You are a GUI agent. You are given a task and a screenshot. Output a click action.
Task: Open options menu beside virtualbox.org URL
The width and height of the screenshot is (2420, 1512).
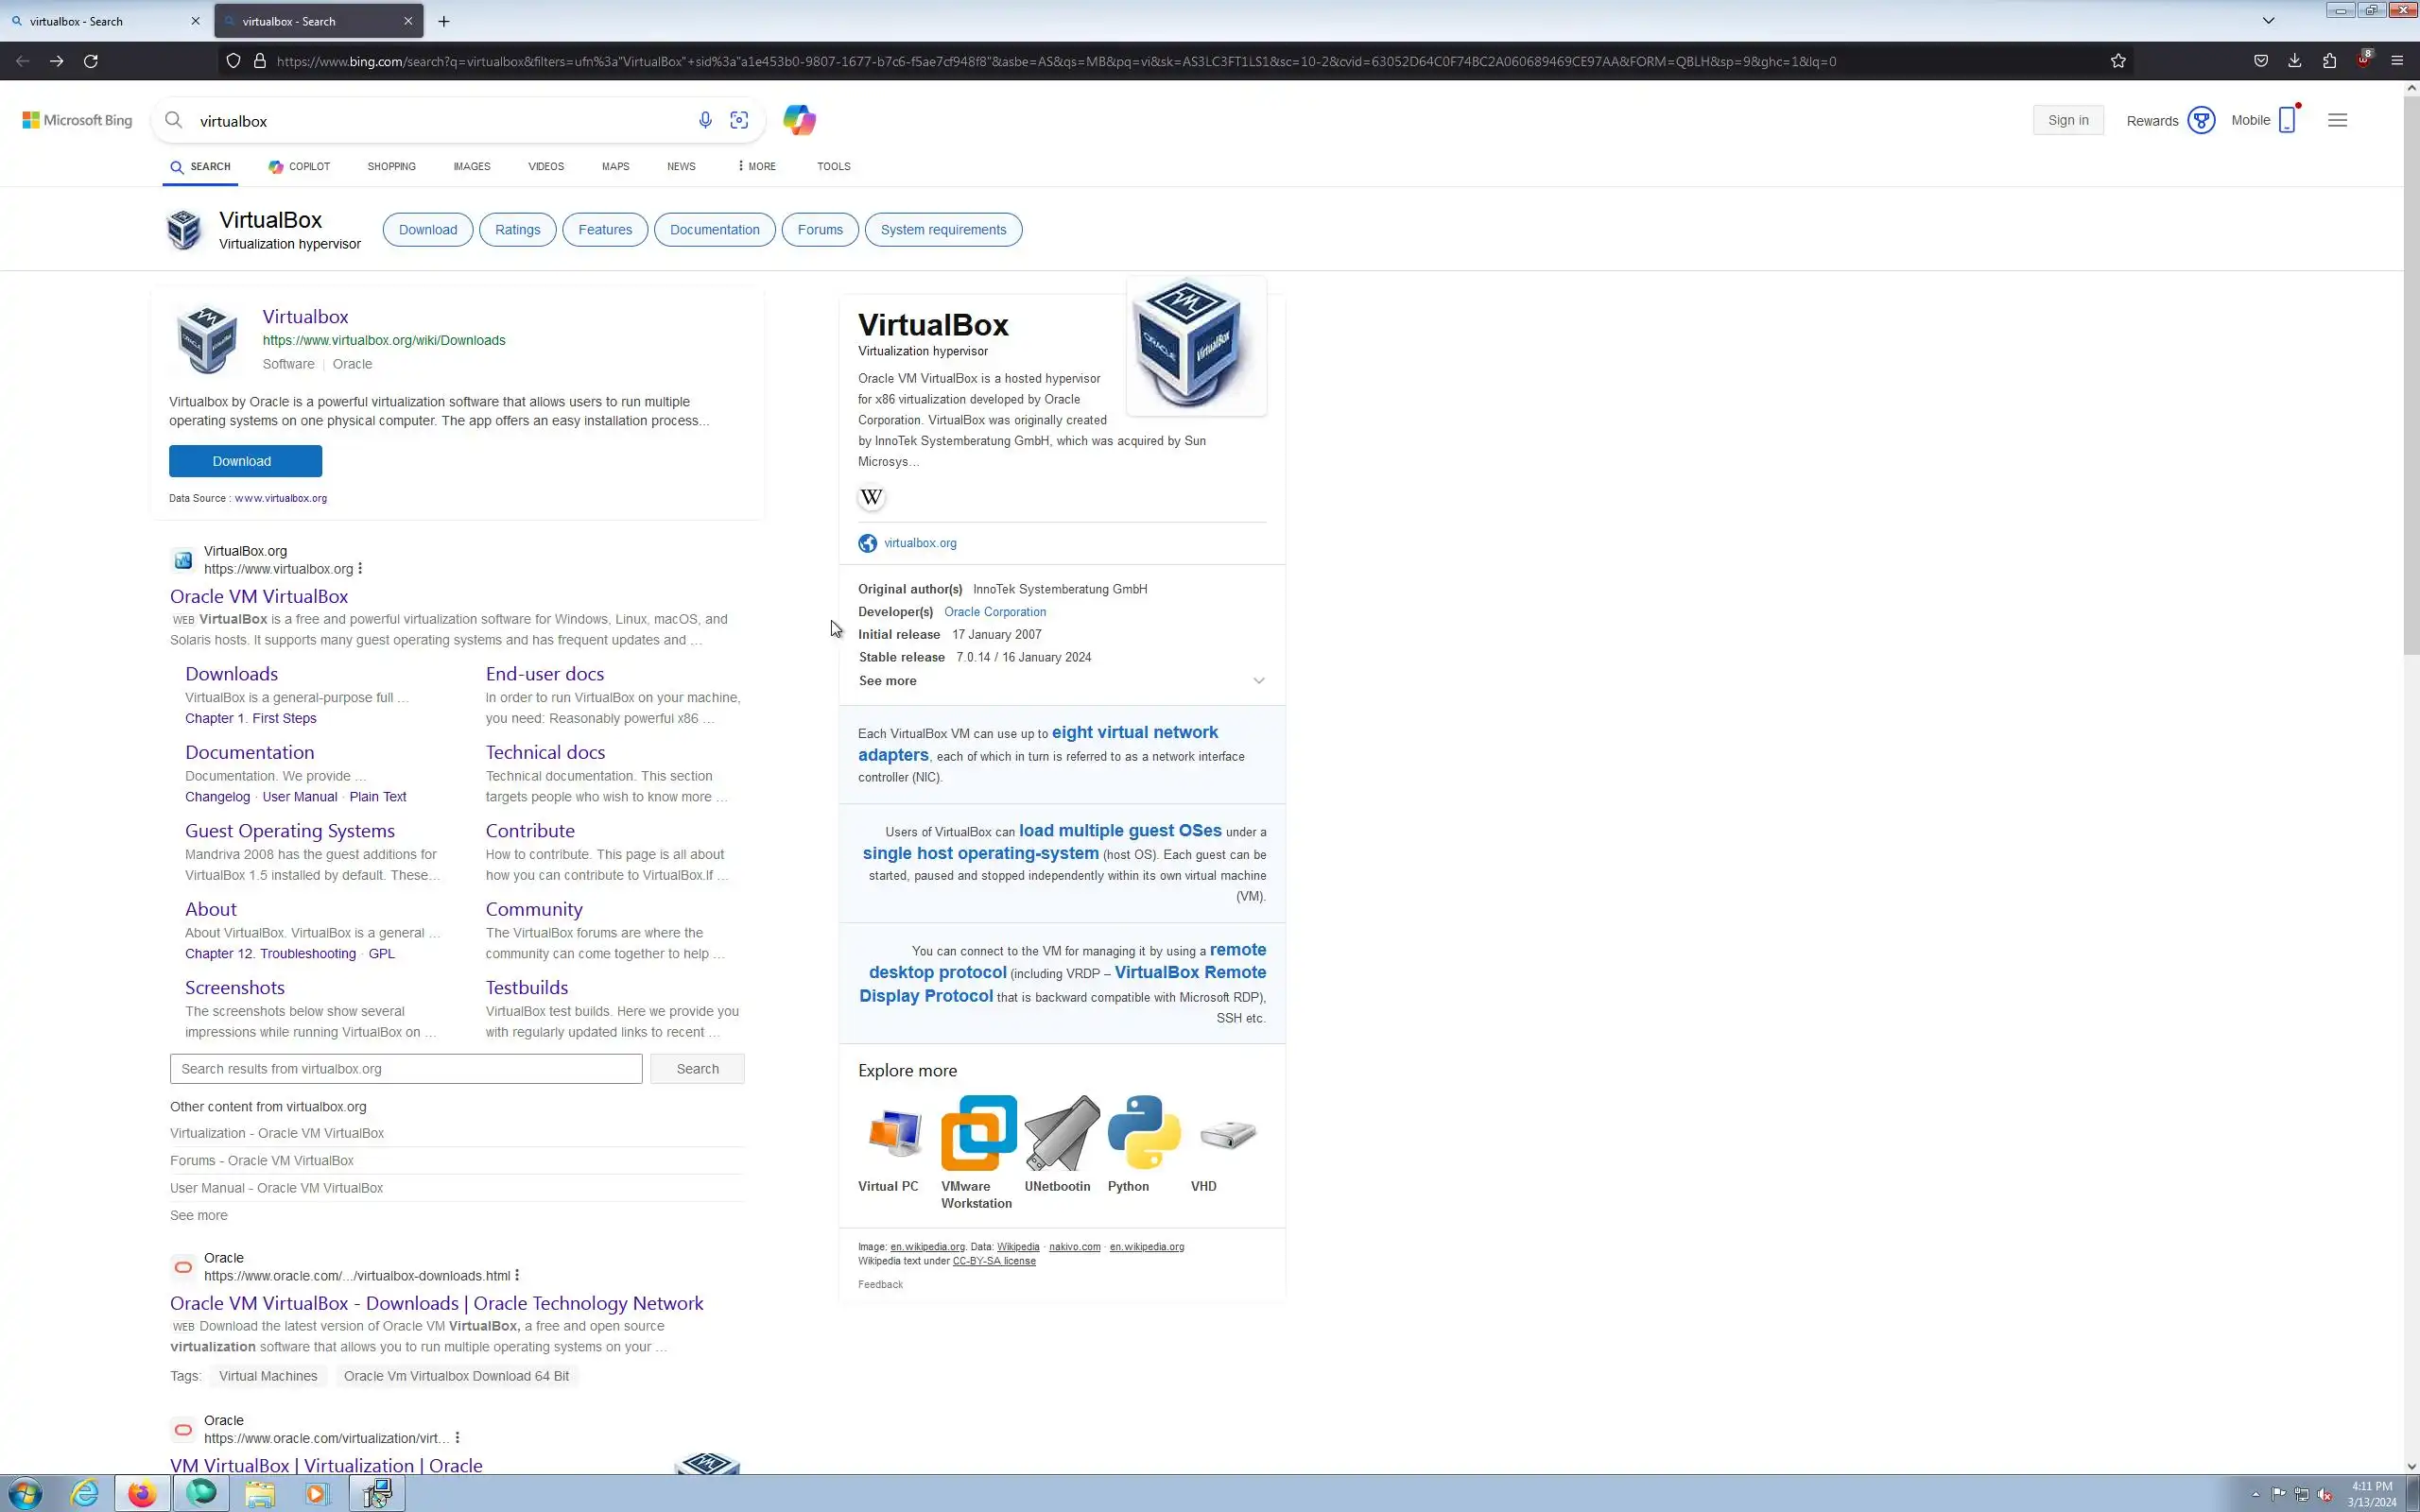(360, 569)
